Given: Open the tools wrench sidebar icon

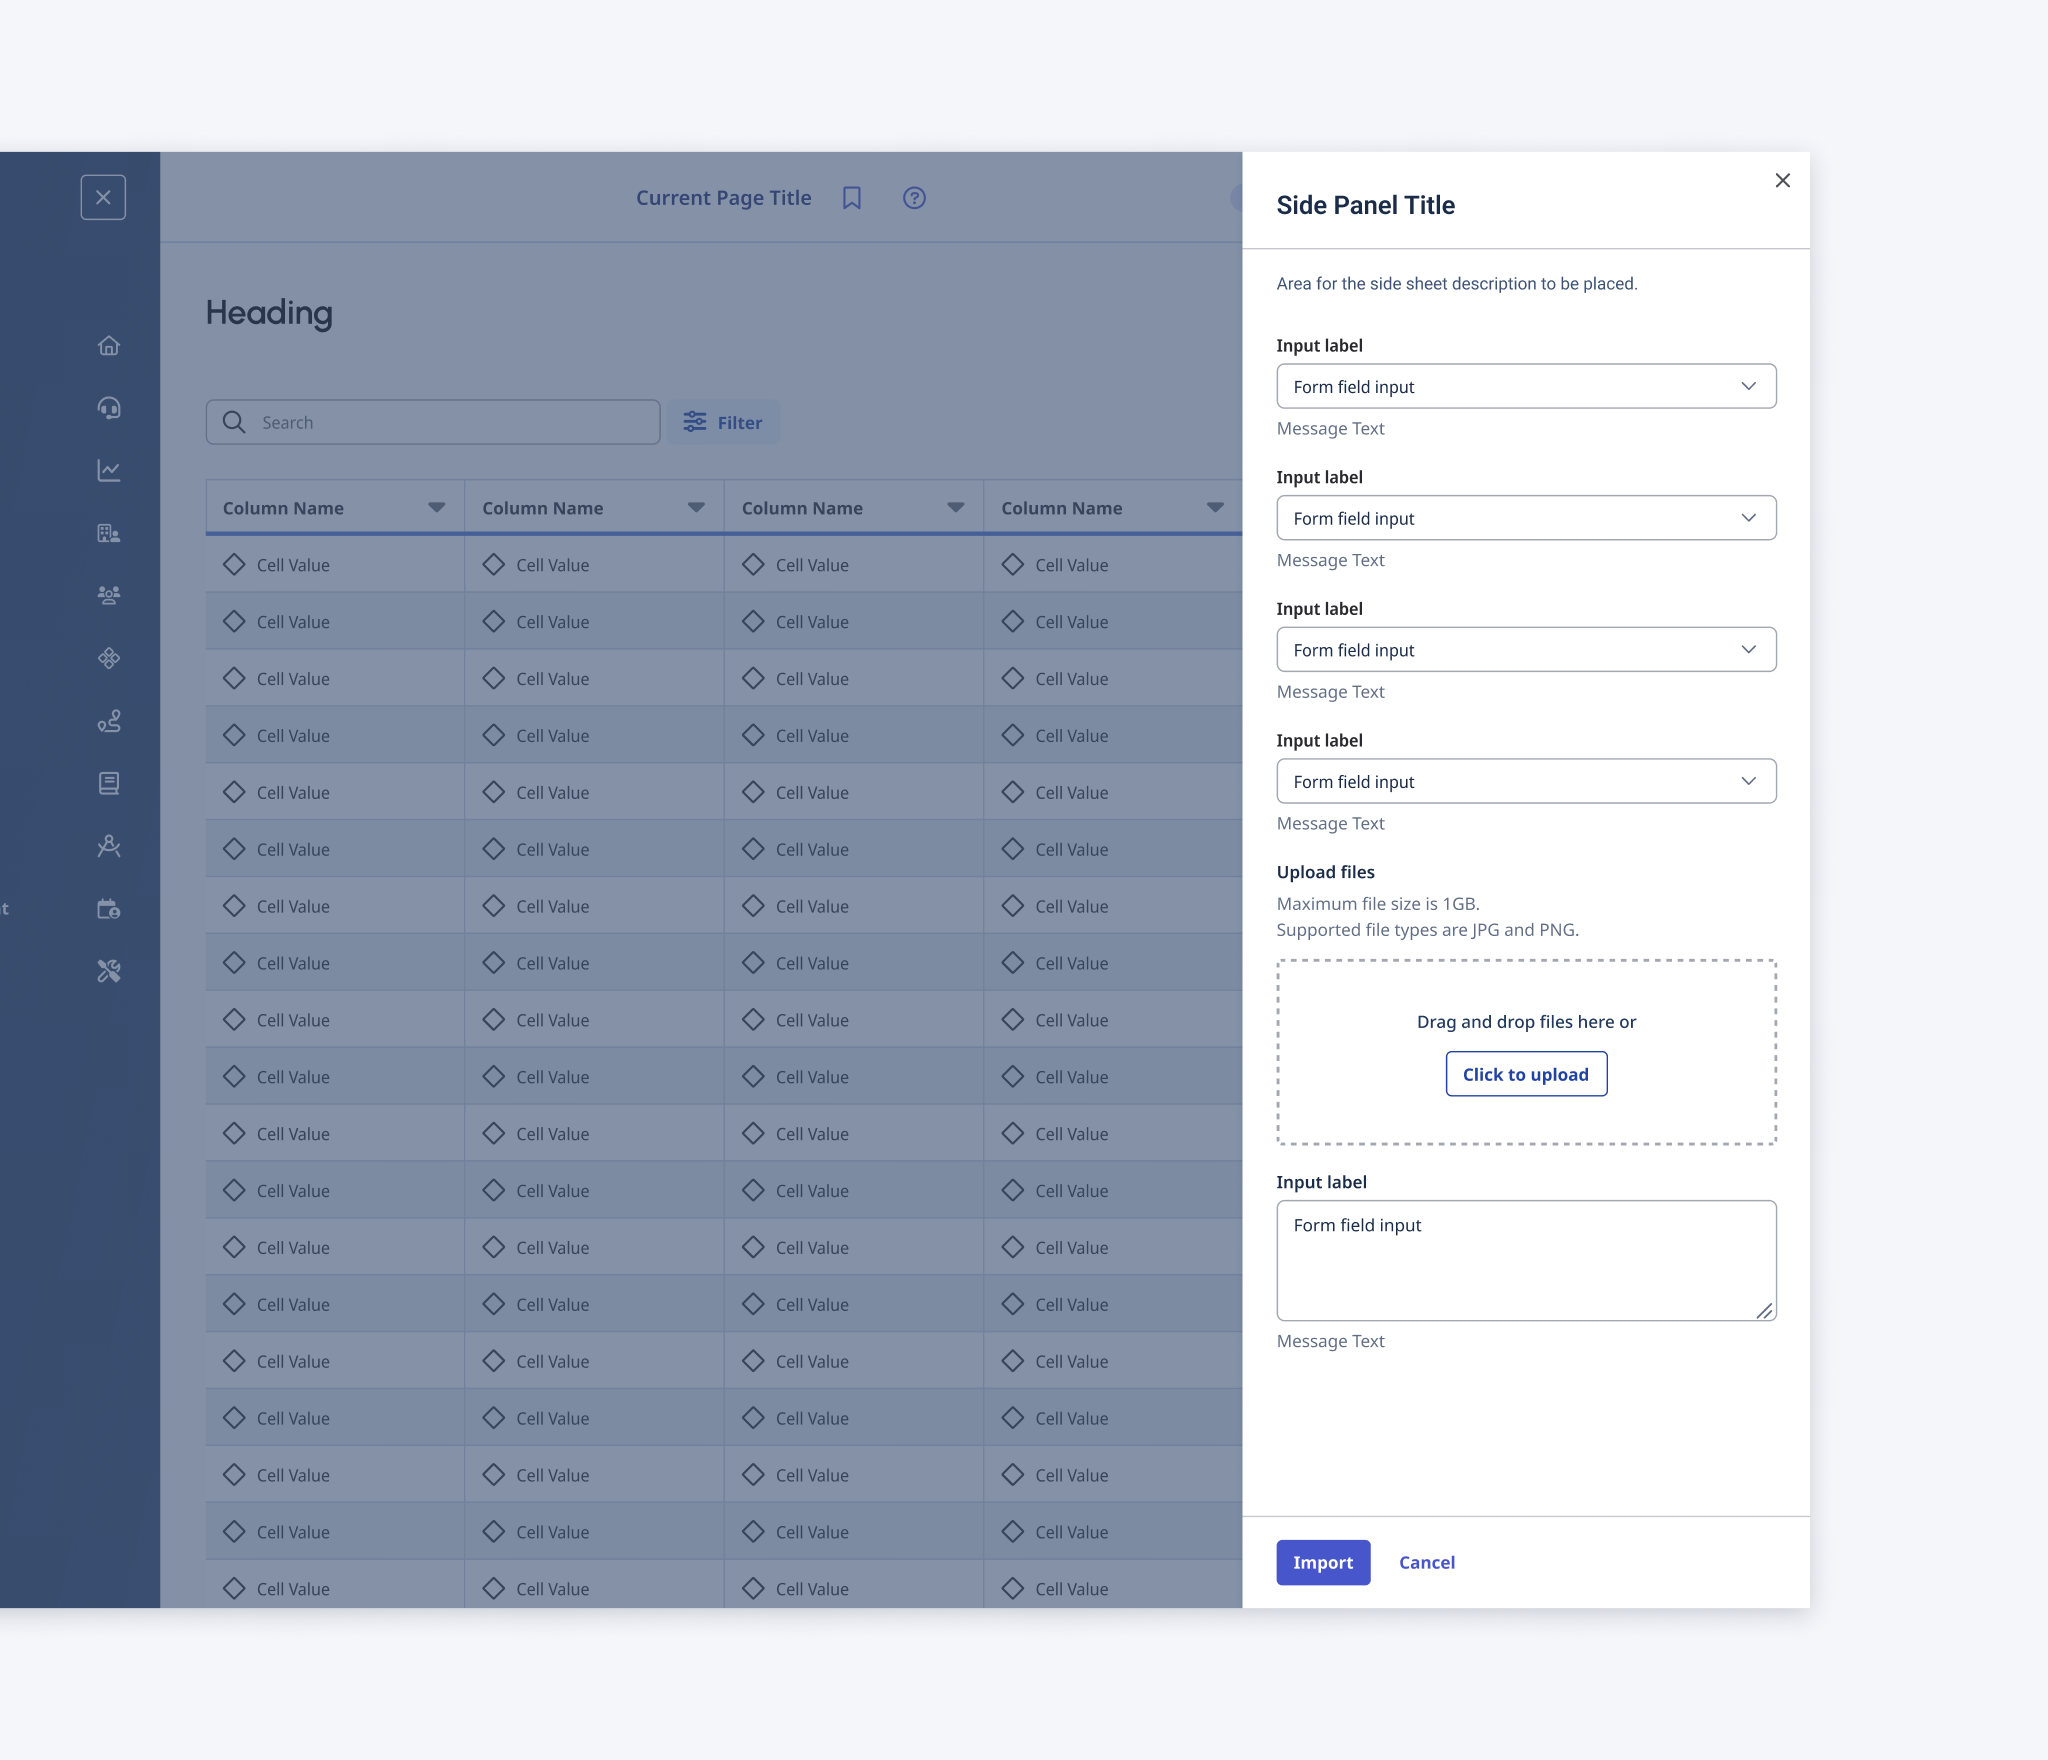Looking at the screenshot, I should [109, 971].
